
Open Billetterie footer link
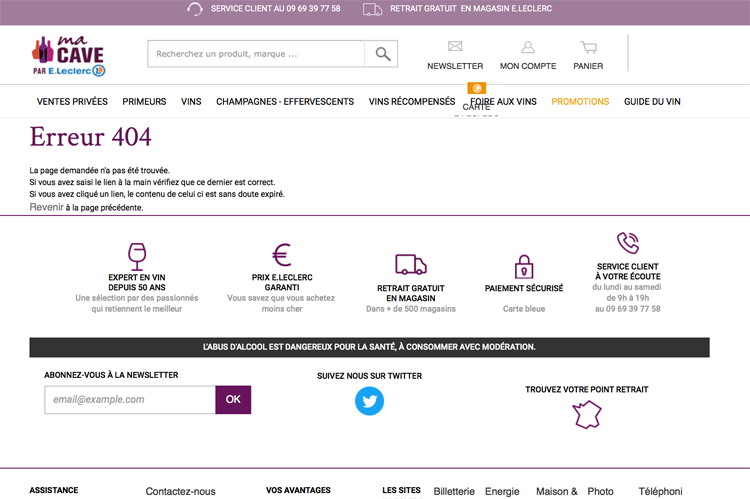click(x=454, y=491)
